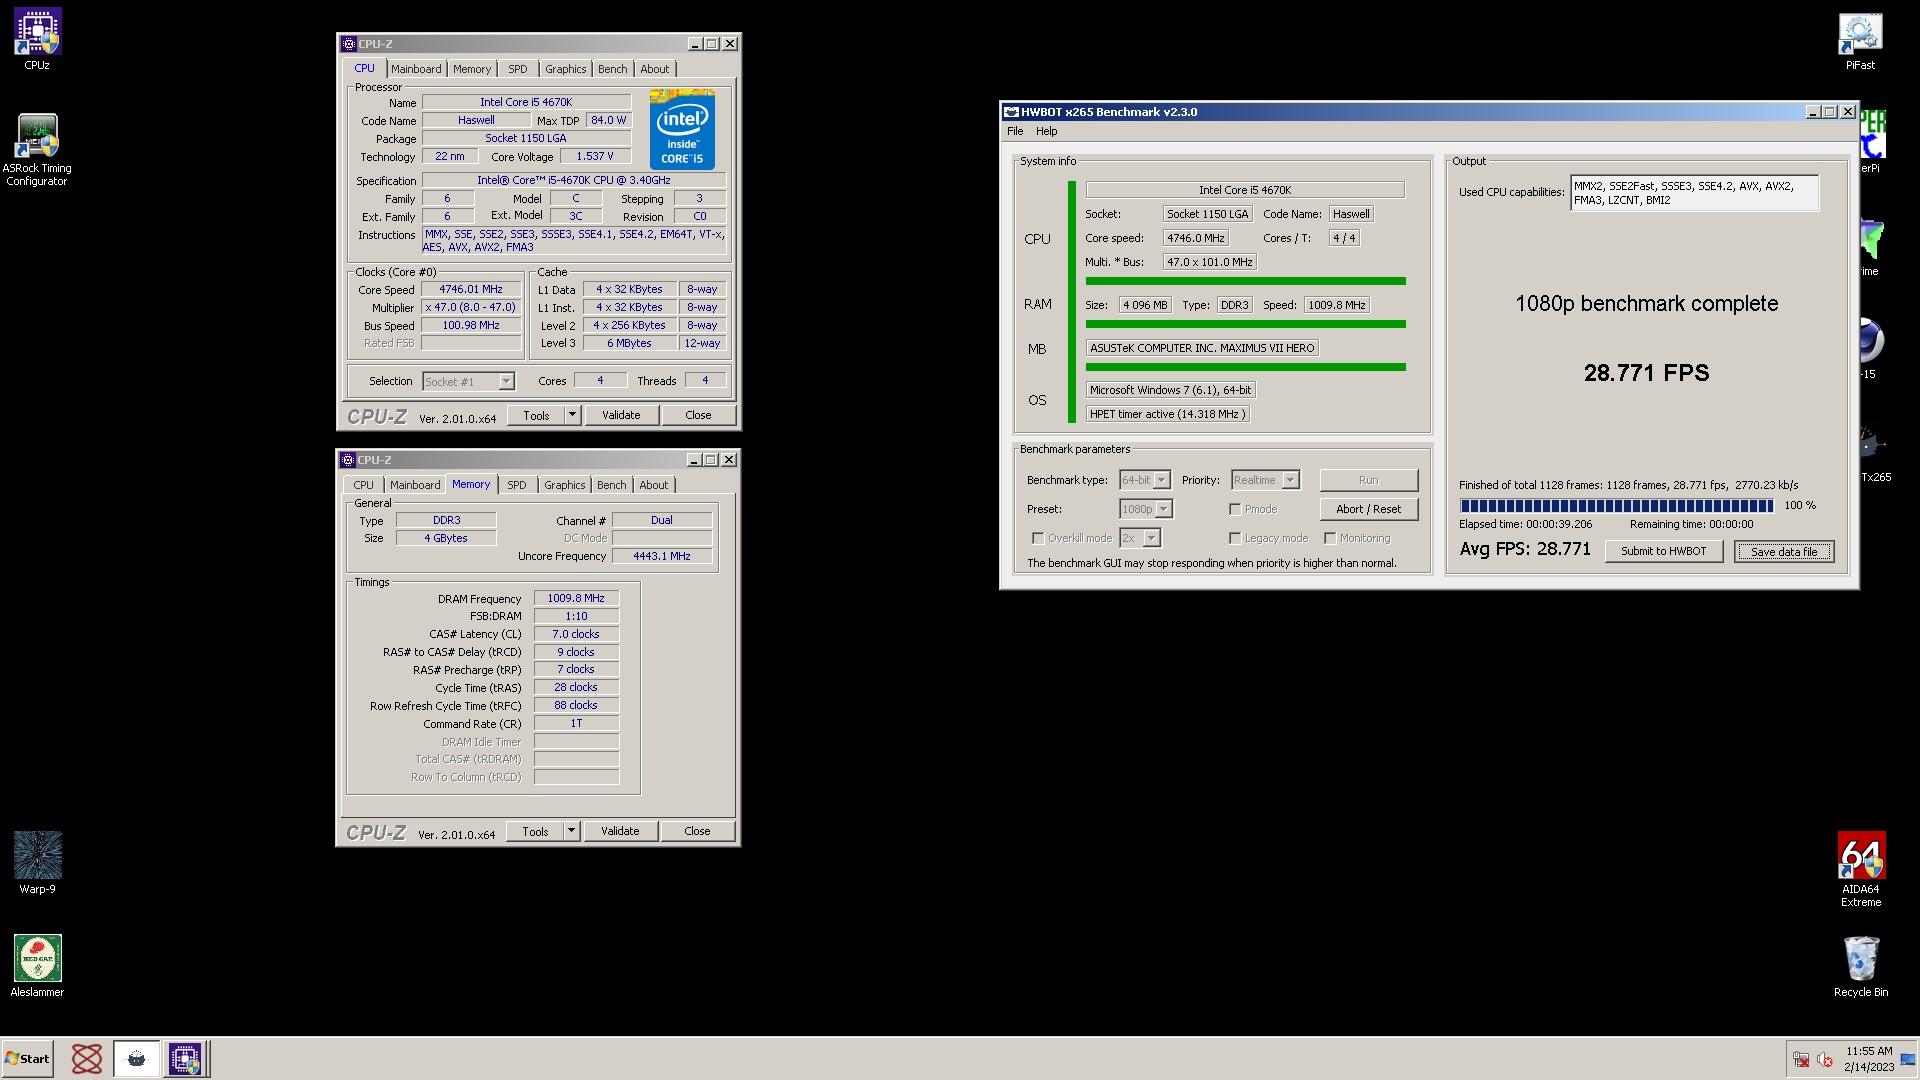Viewport: 1920px width, 1080px height.
Task: Toggle the Overkill mode checkbox
Action: [1038, 538]
